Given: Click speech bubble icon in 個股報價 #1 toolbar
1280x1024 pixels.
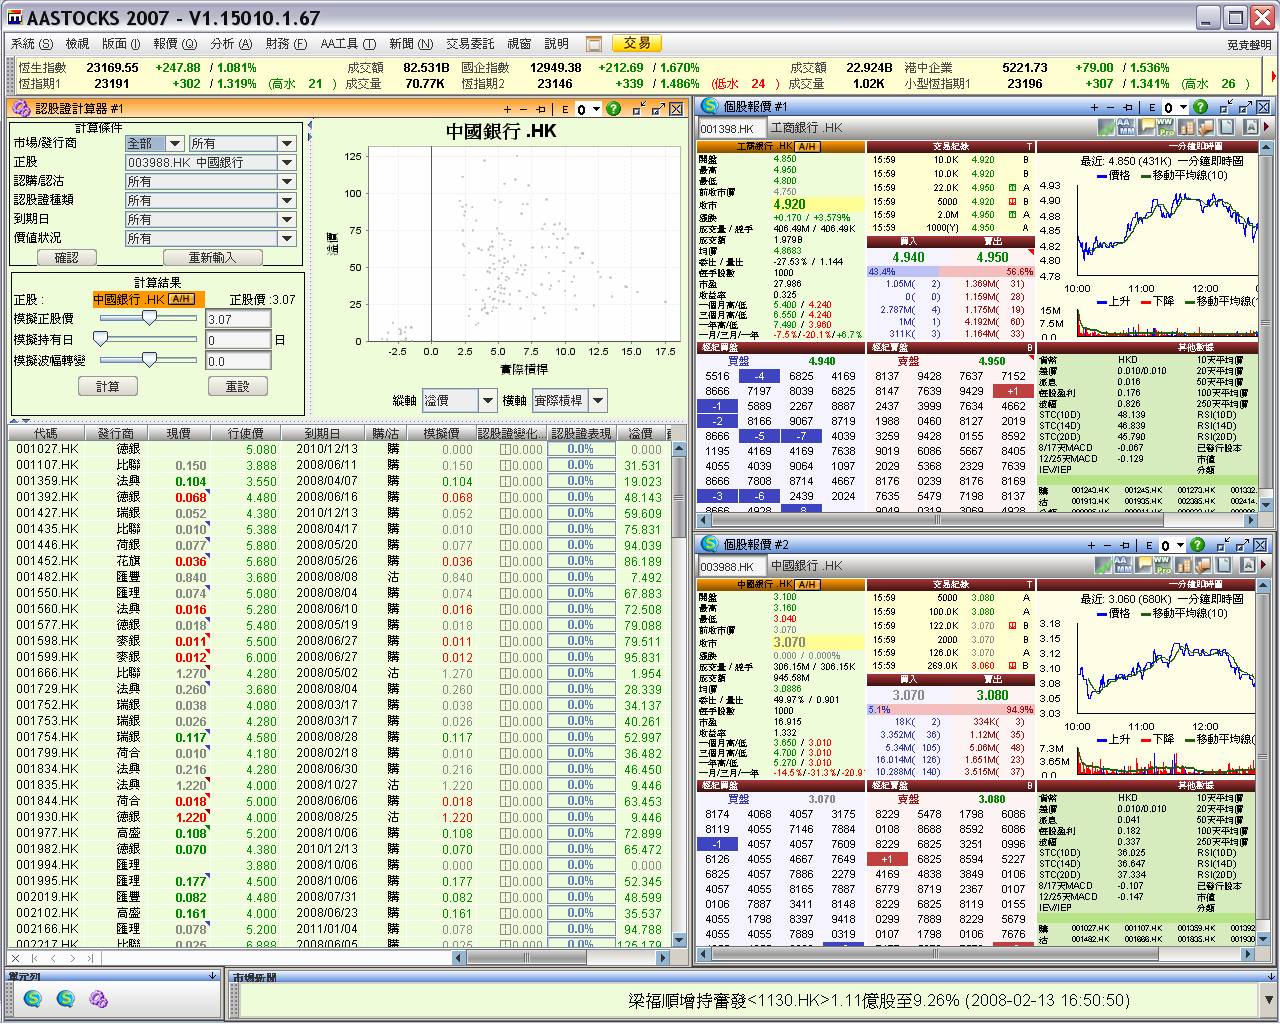Looking at the screenshot, I should point(1146,127).
